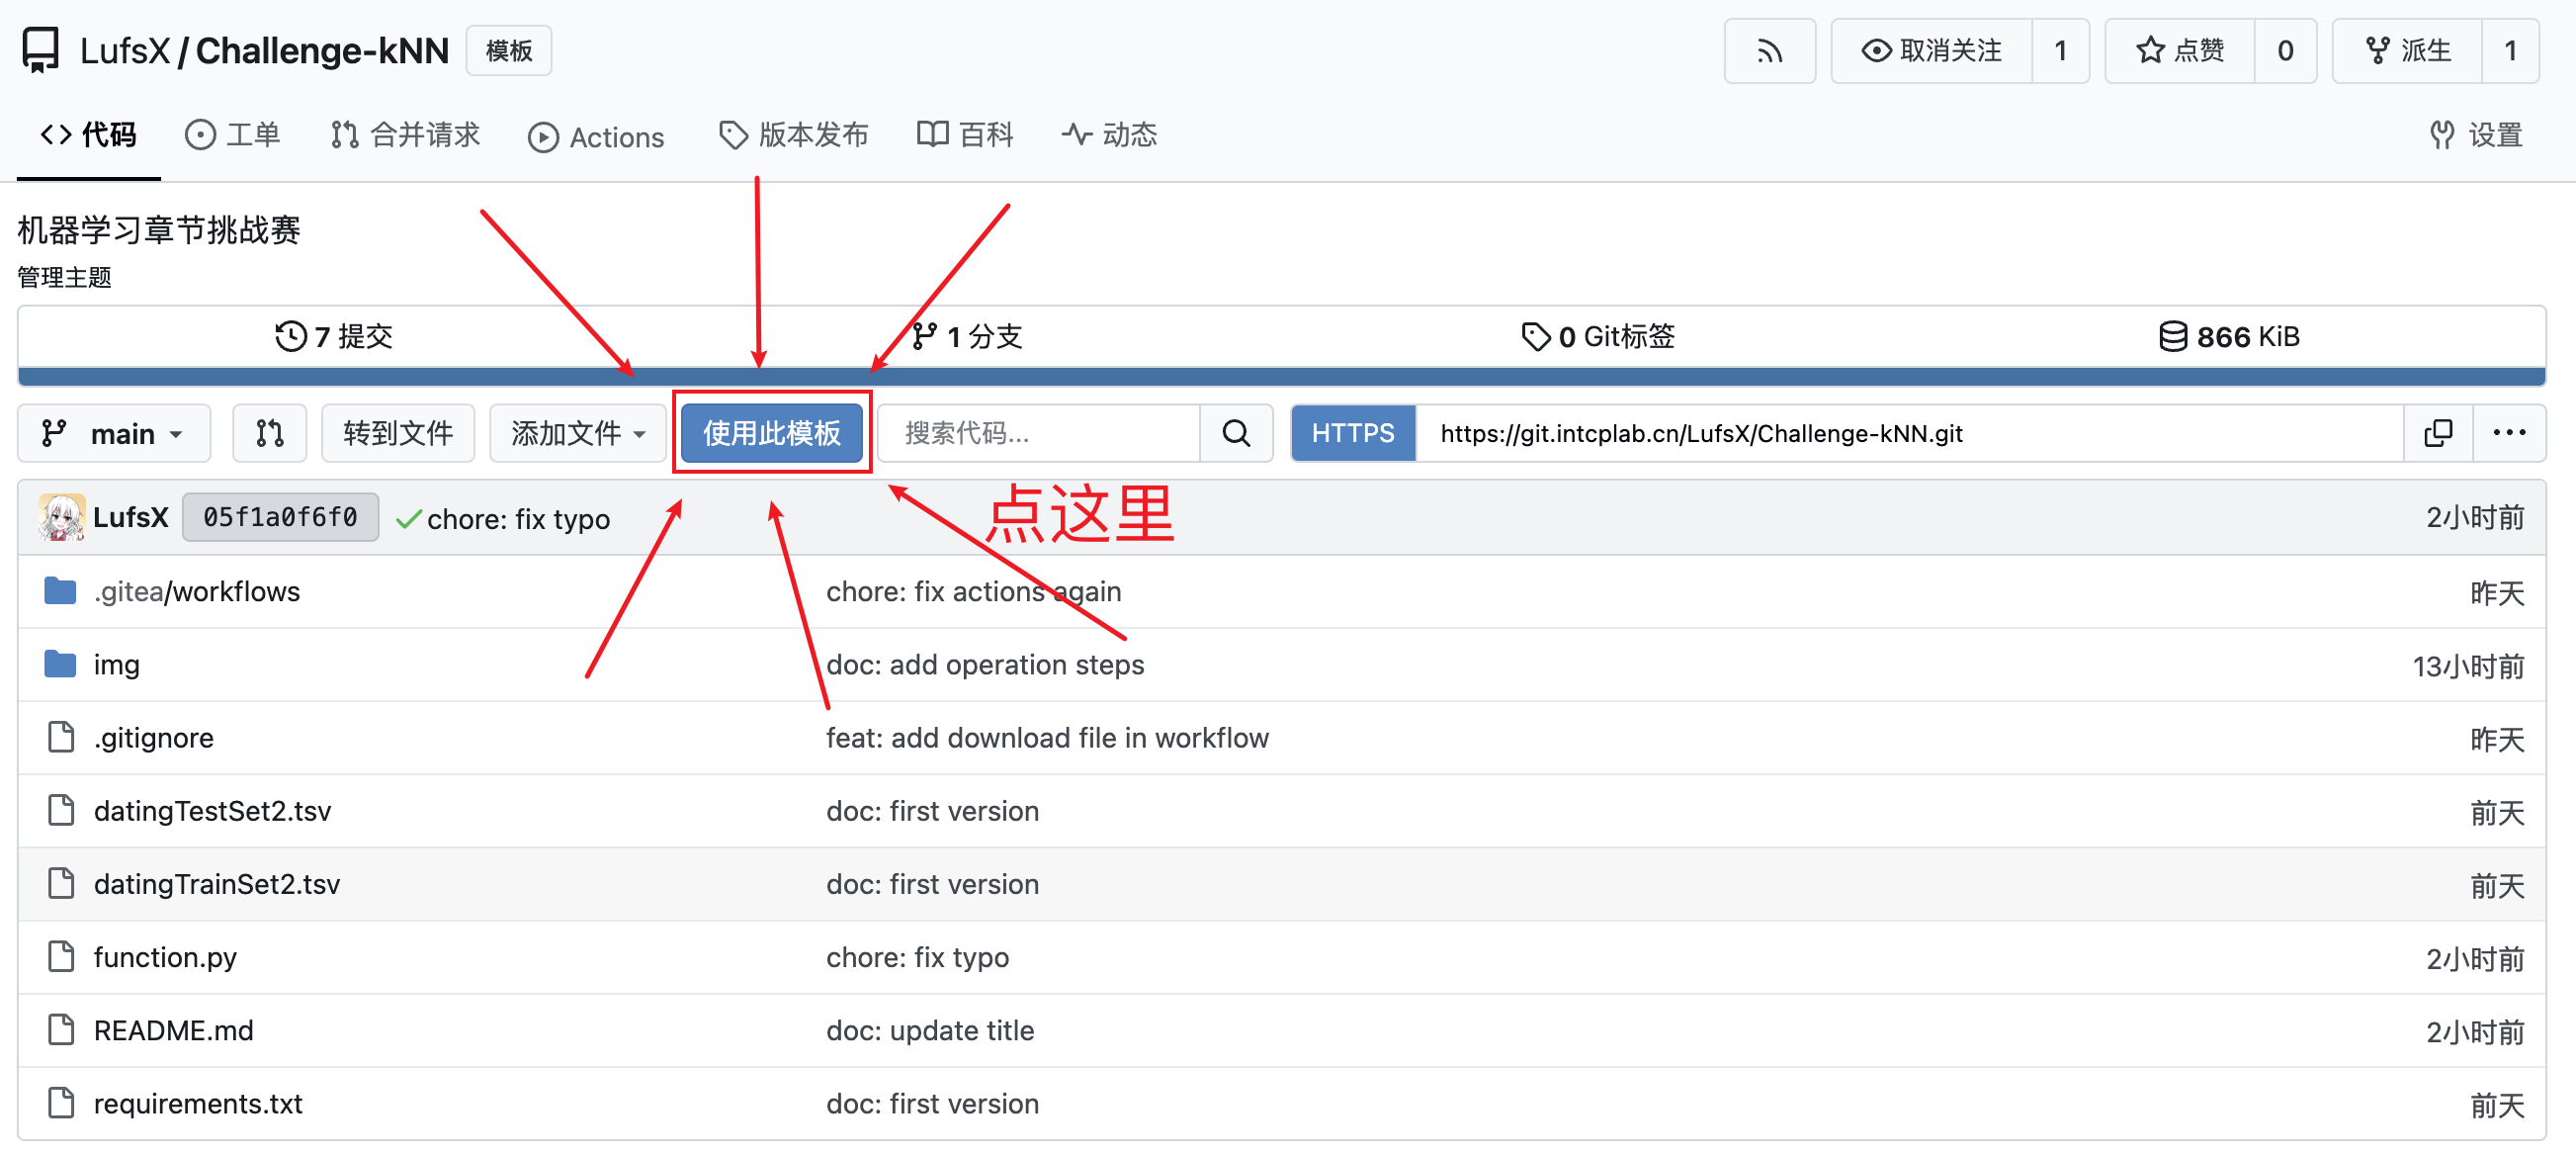The image size is (2576, 1155).
Task: Expand the main branch dropdown
Action: 114,433
